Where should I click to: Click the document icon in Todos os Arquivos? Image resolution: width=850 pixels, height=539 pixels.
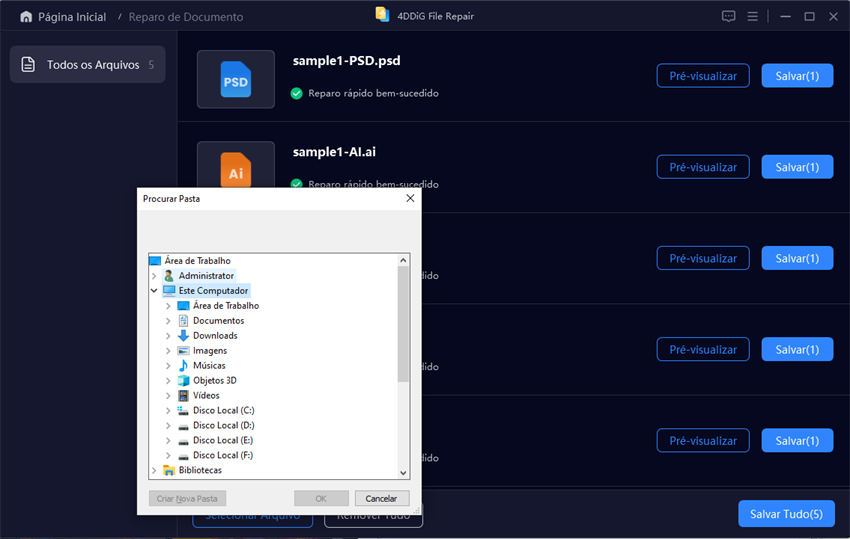coord(28,65)
